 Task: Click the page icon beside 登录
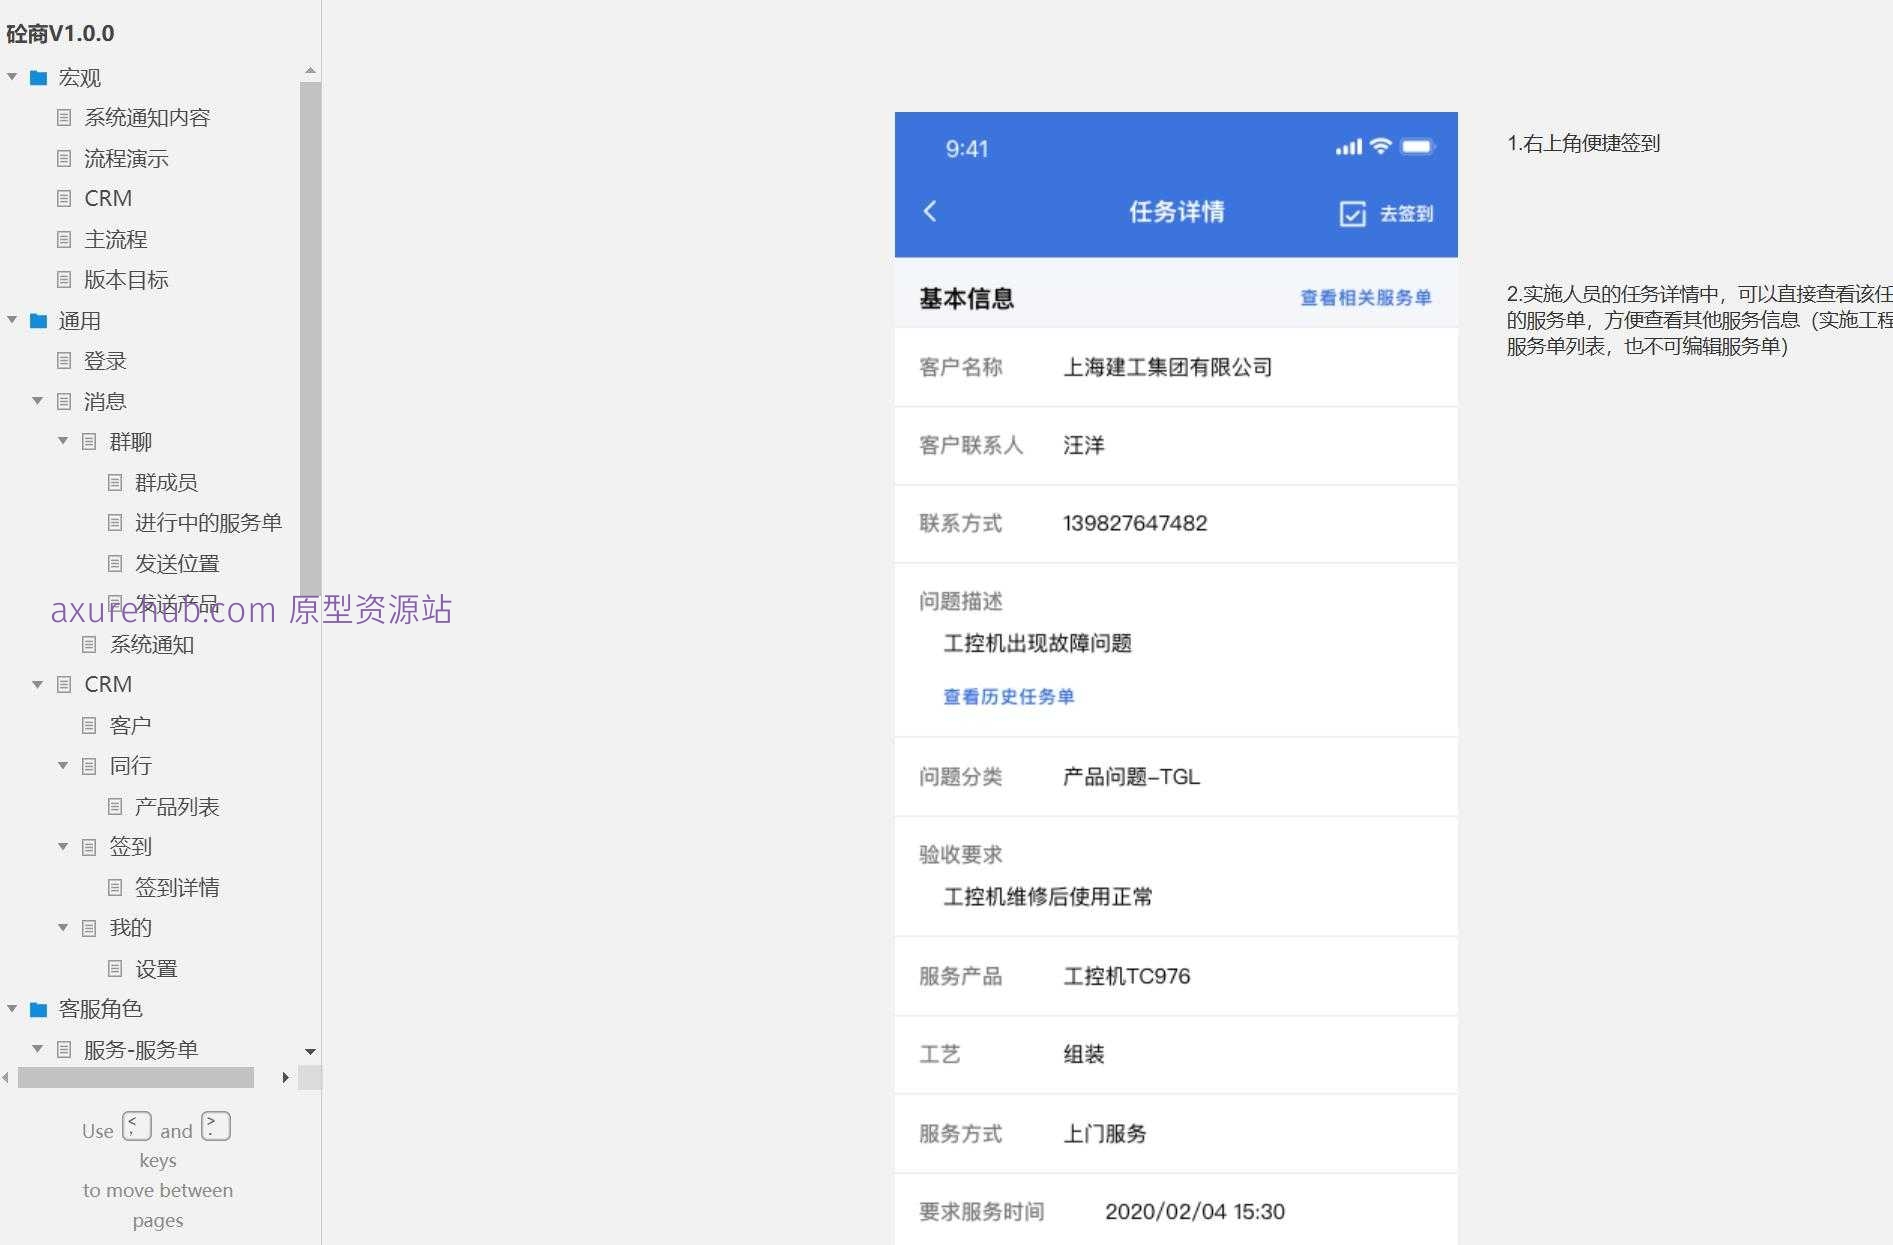64,360
